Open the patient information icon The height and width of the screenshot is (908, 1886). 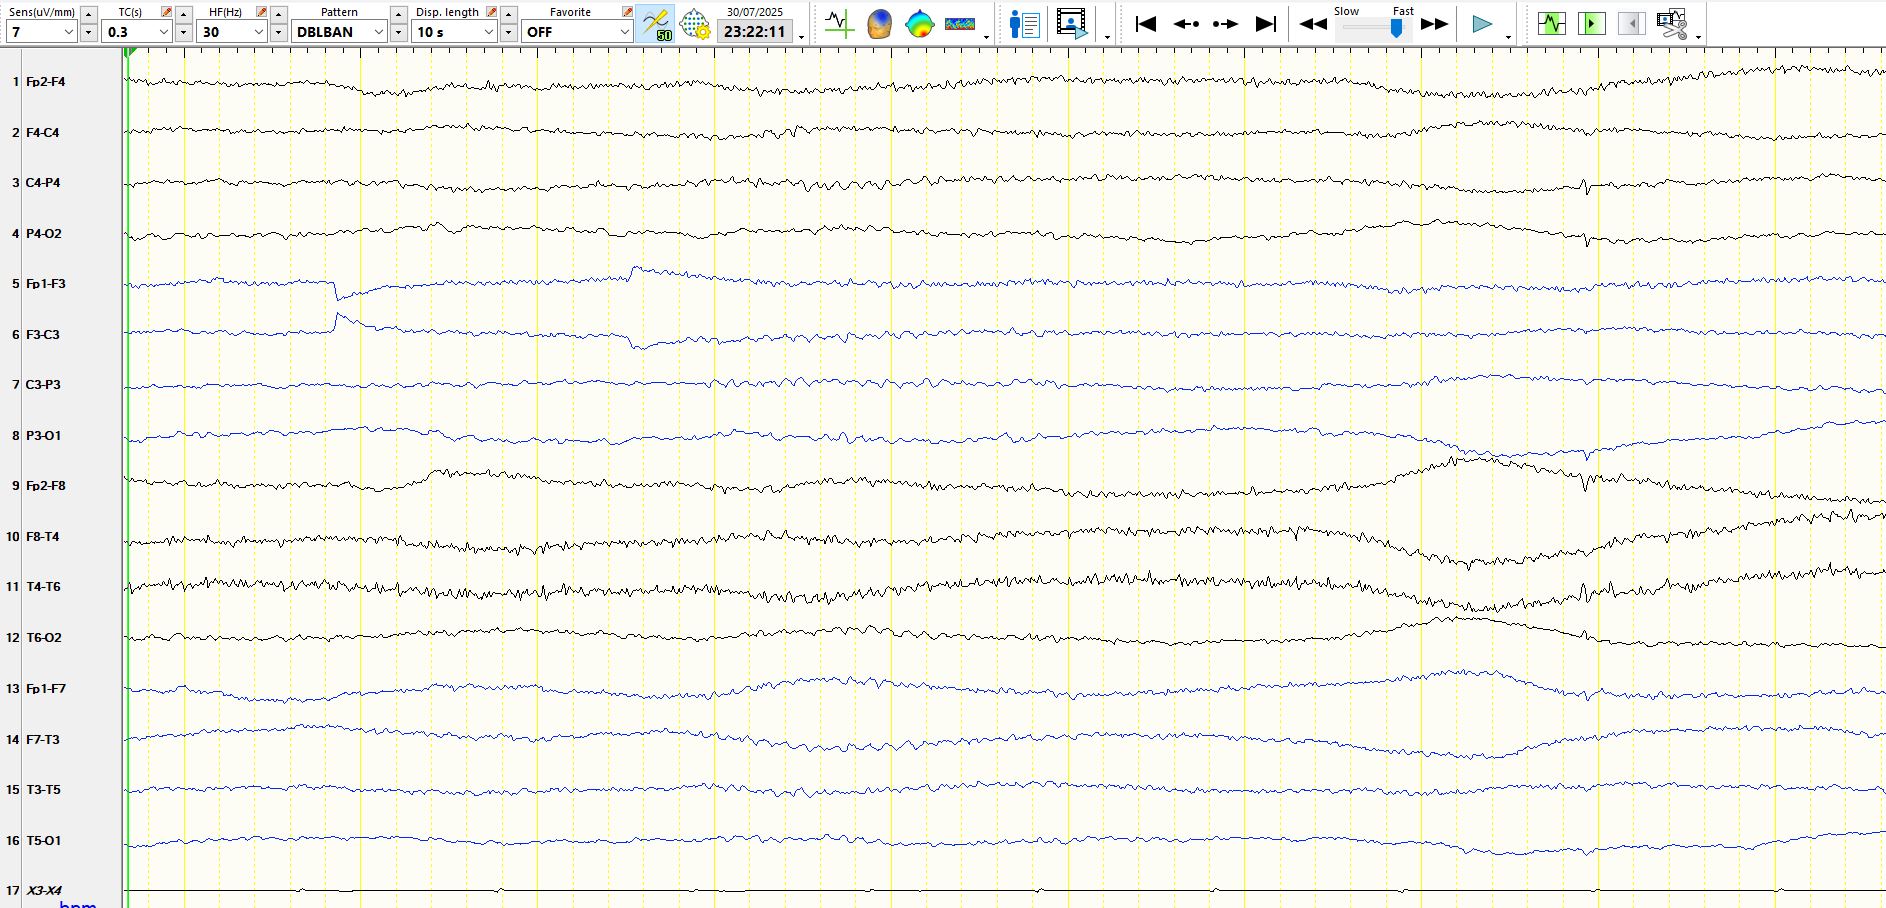1024,24
